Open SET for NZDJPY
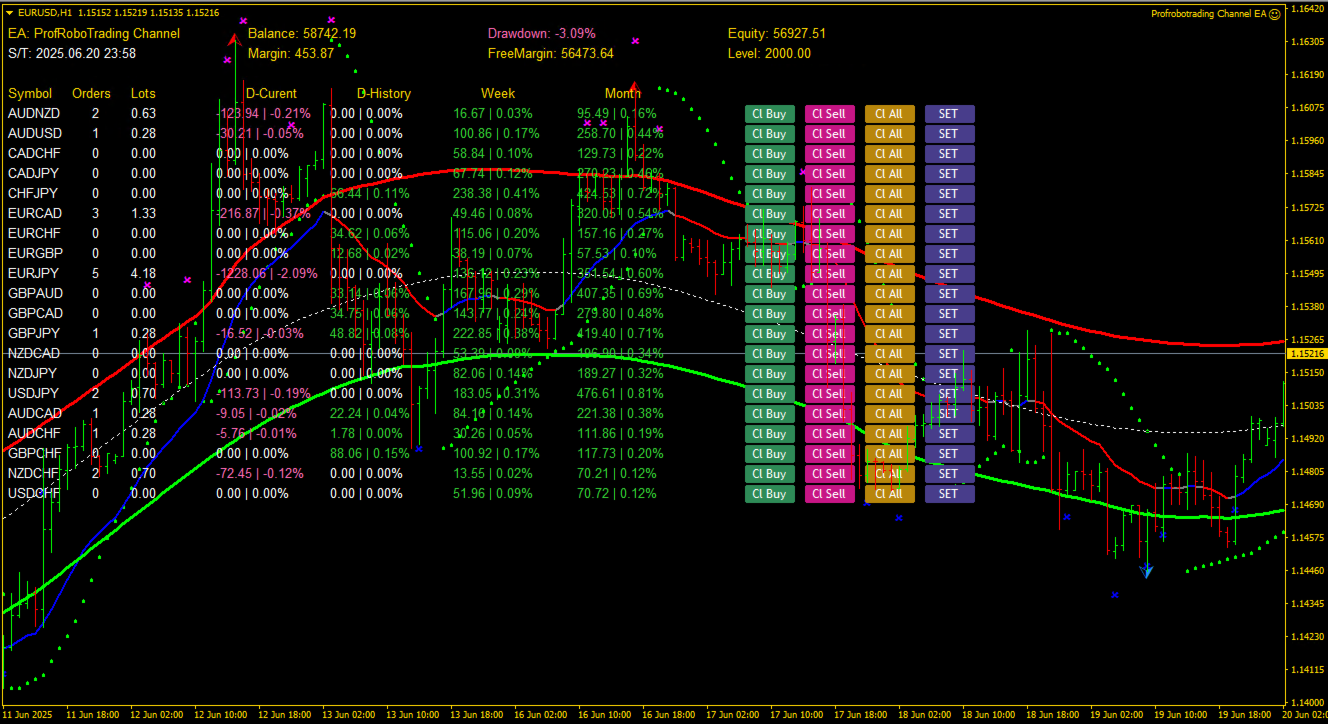Image resolution: width=1328 pixels, height=724 pixels. tap(949, 374)
